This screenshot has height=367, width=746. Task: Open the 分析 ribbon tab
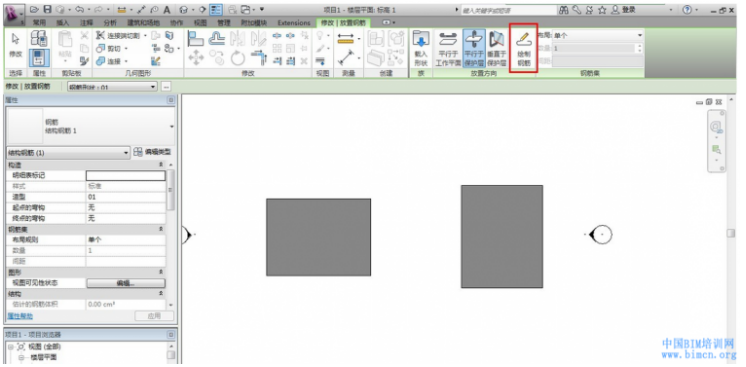click(x=110, y=22)
